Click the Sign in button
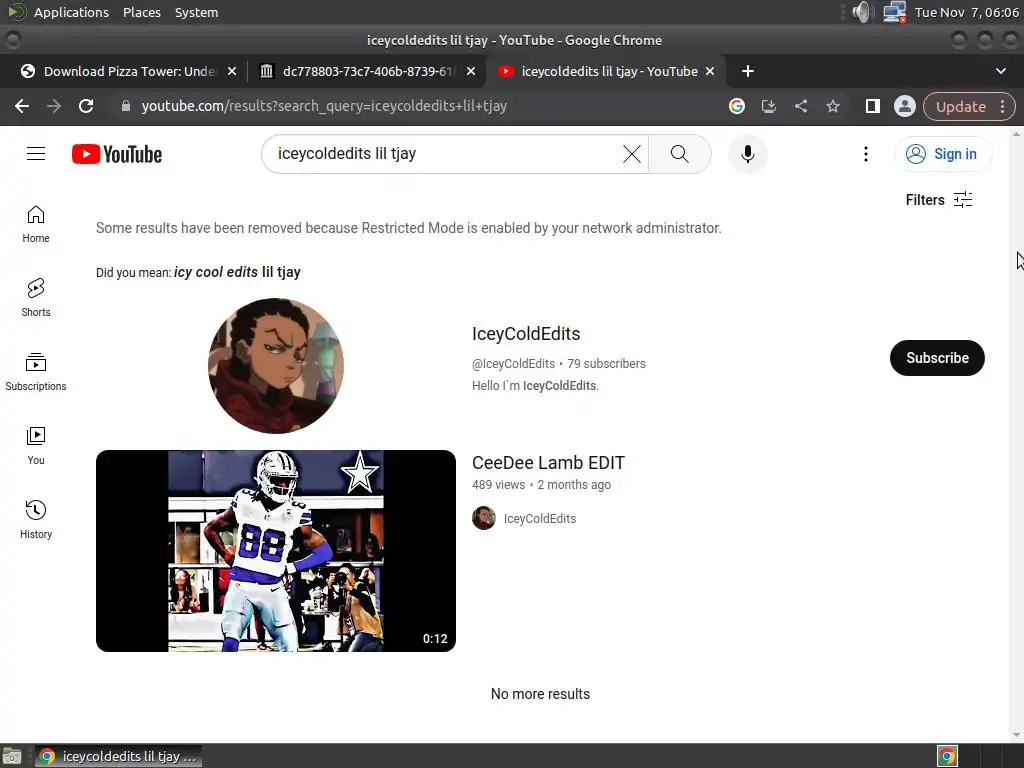 click(942, 154)
